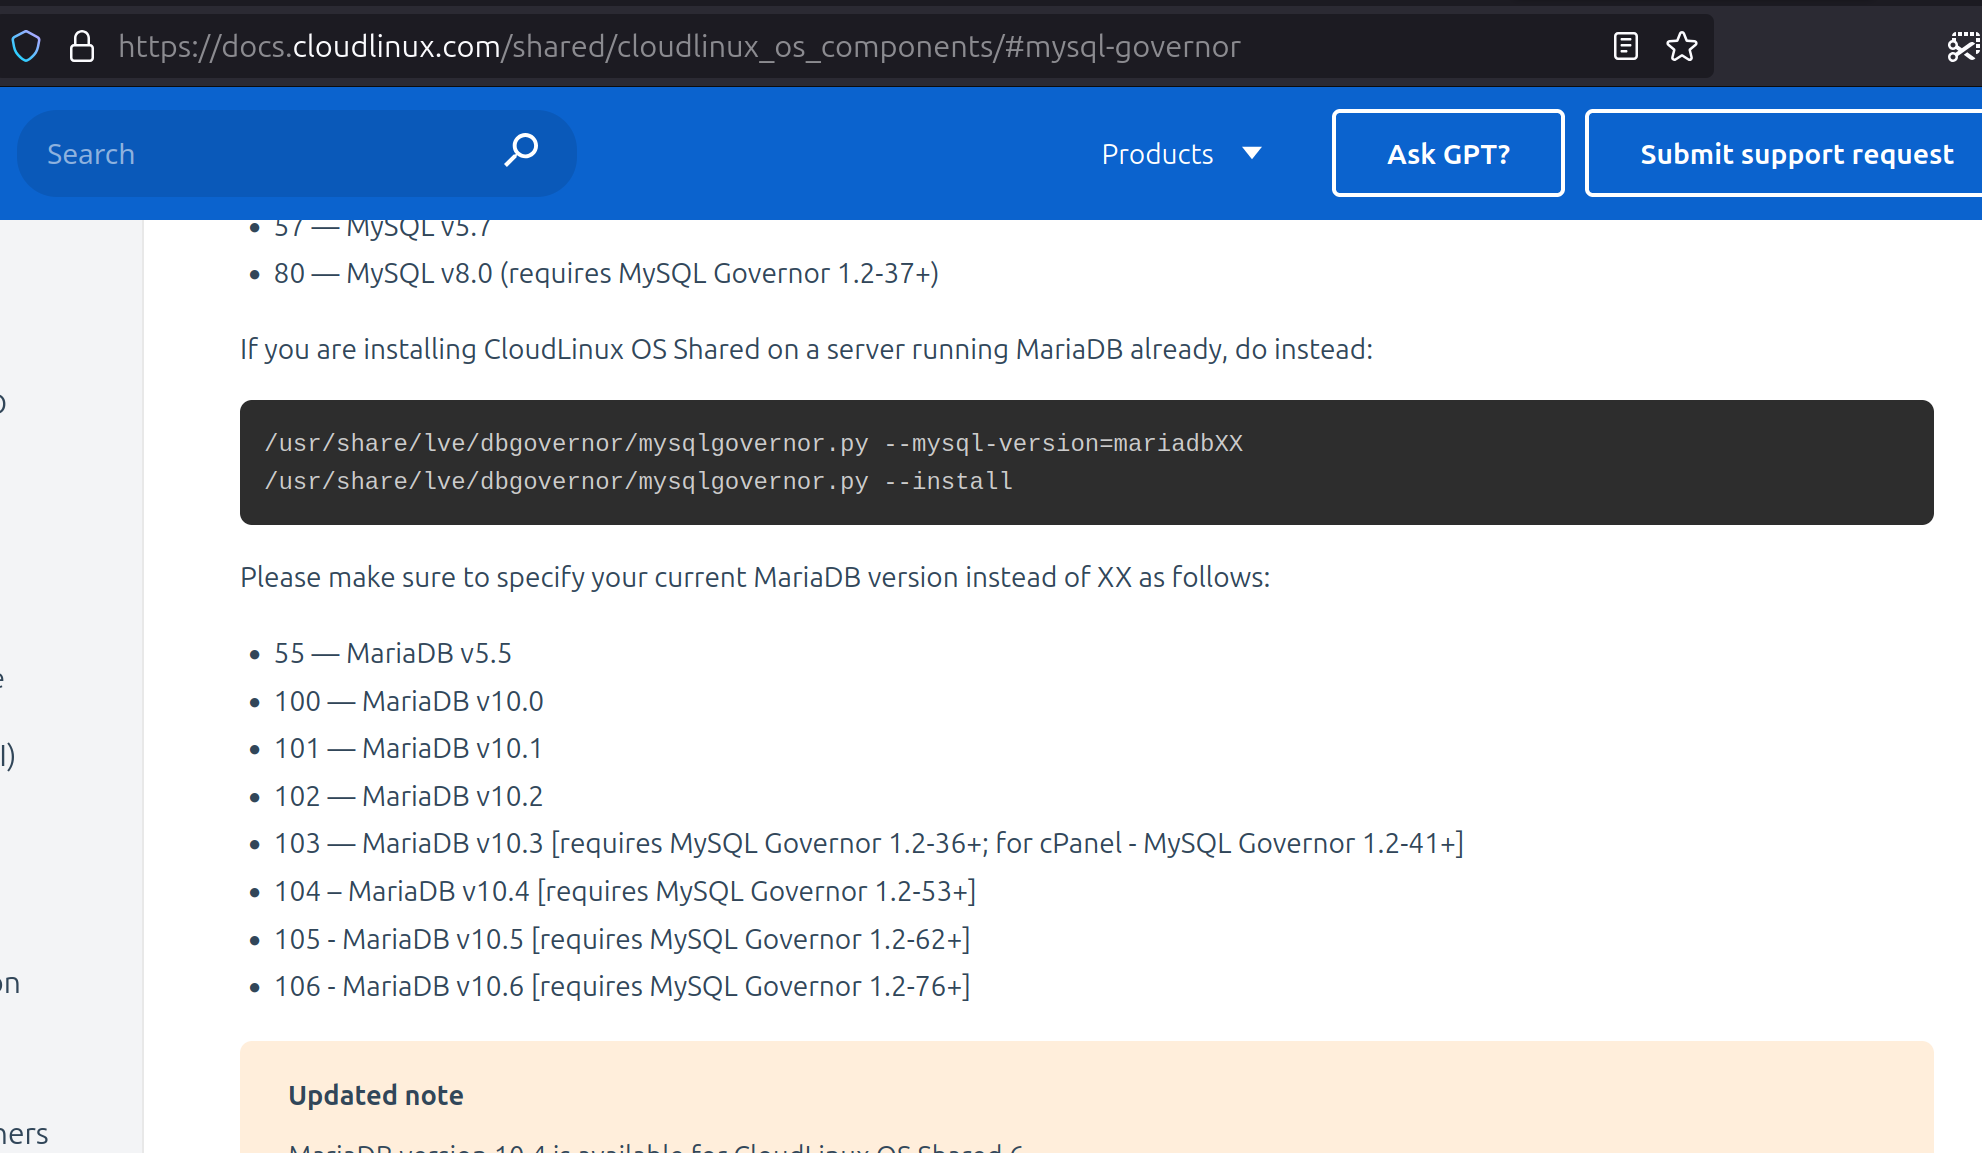Expand the Products dropdown arrow

click(x=1251, y=153)
